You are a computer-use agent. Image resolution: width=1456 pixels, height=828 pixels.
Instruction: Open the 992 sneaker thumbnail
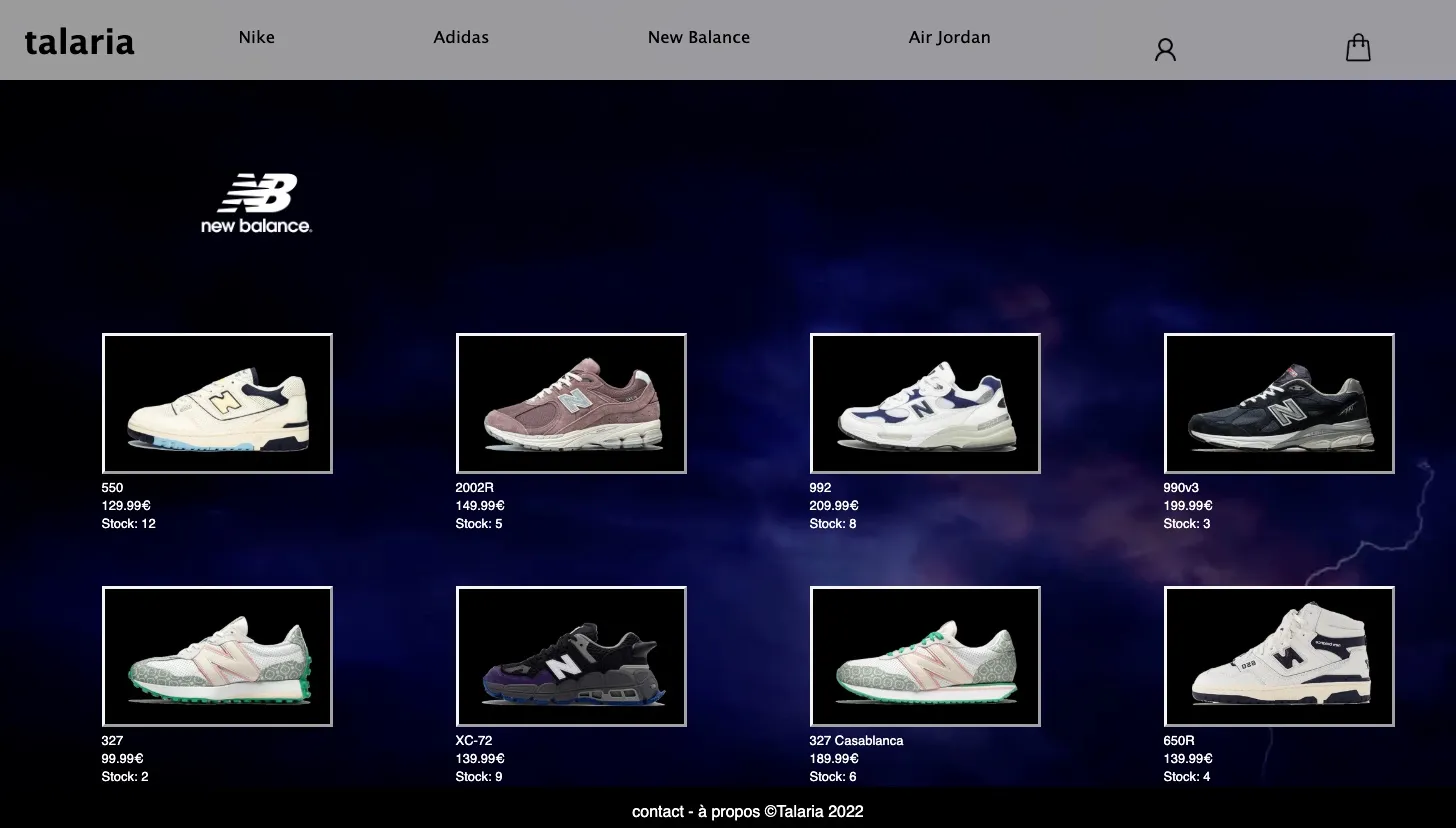(x=925, y=403)
